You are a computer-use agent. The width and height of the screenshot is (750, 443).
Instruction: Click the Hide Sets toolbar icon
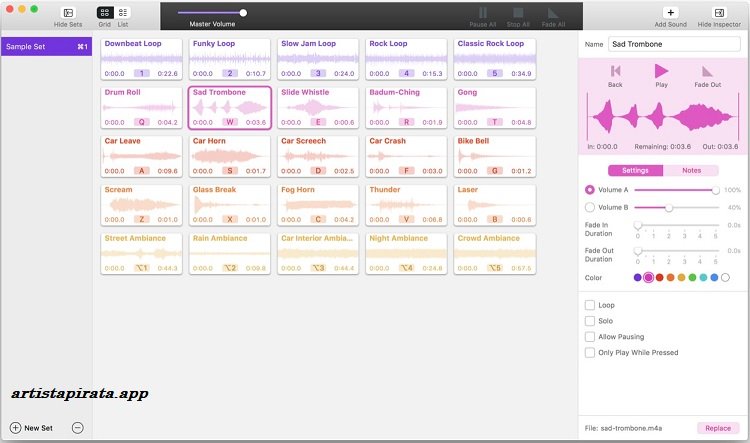[x=68, y=13]
